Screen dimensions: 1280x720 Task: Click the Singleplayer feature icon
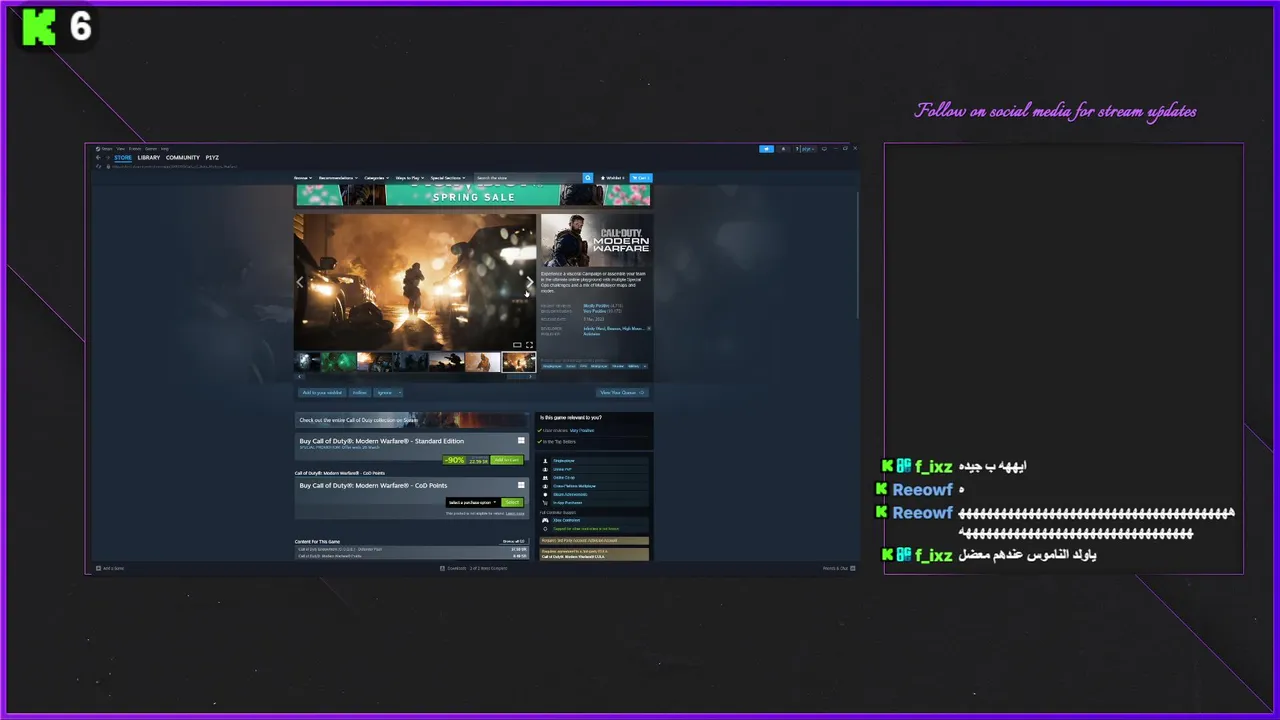pos(545,461)
